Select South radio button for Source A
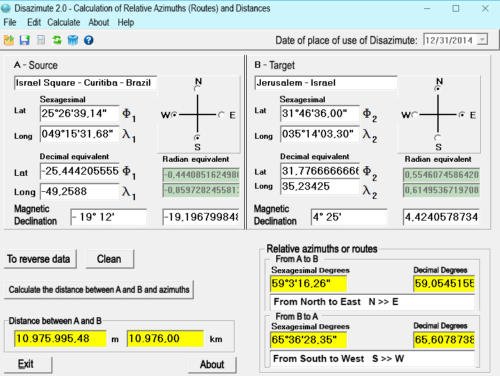The image size is (500, 376). click(197, 137)
